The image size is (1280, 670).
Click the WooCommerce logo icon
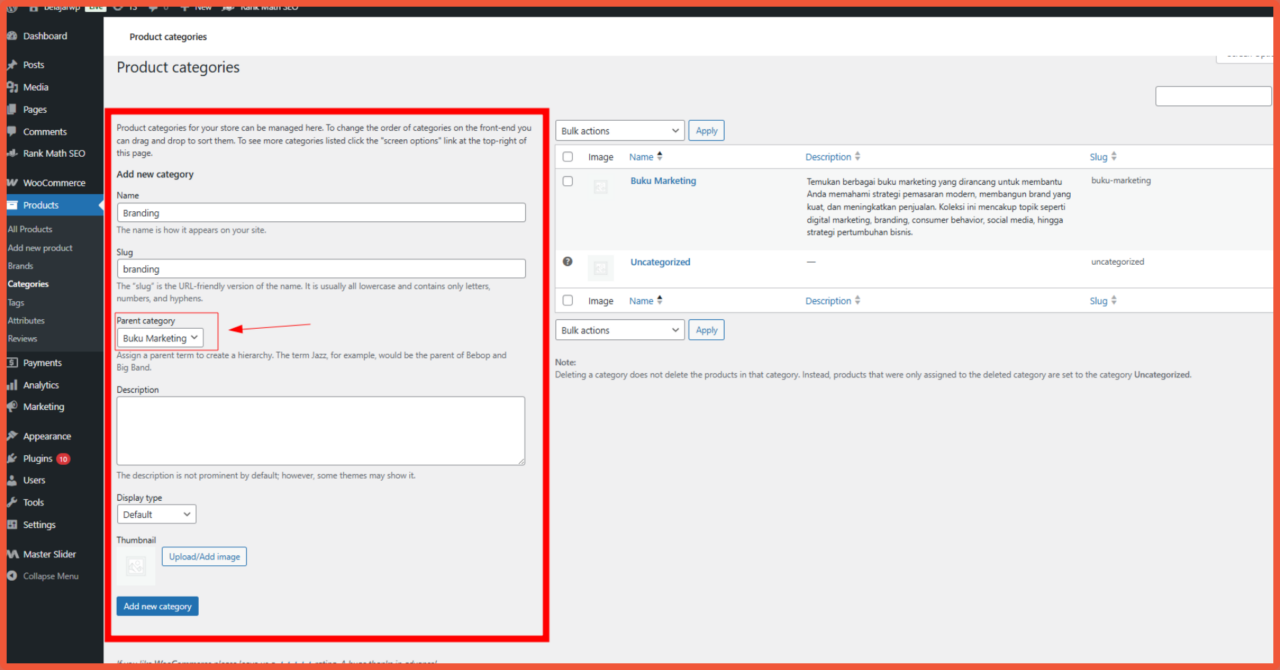click(12, 183)
